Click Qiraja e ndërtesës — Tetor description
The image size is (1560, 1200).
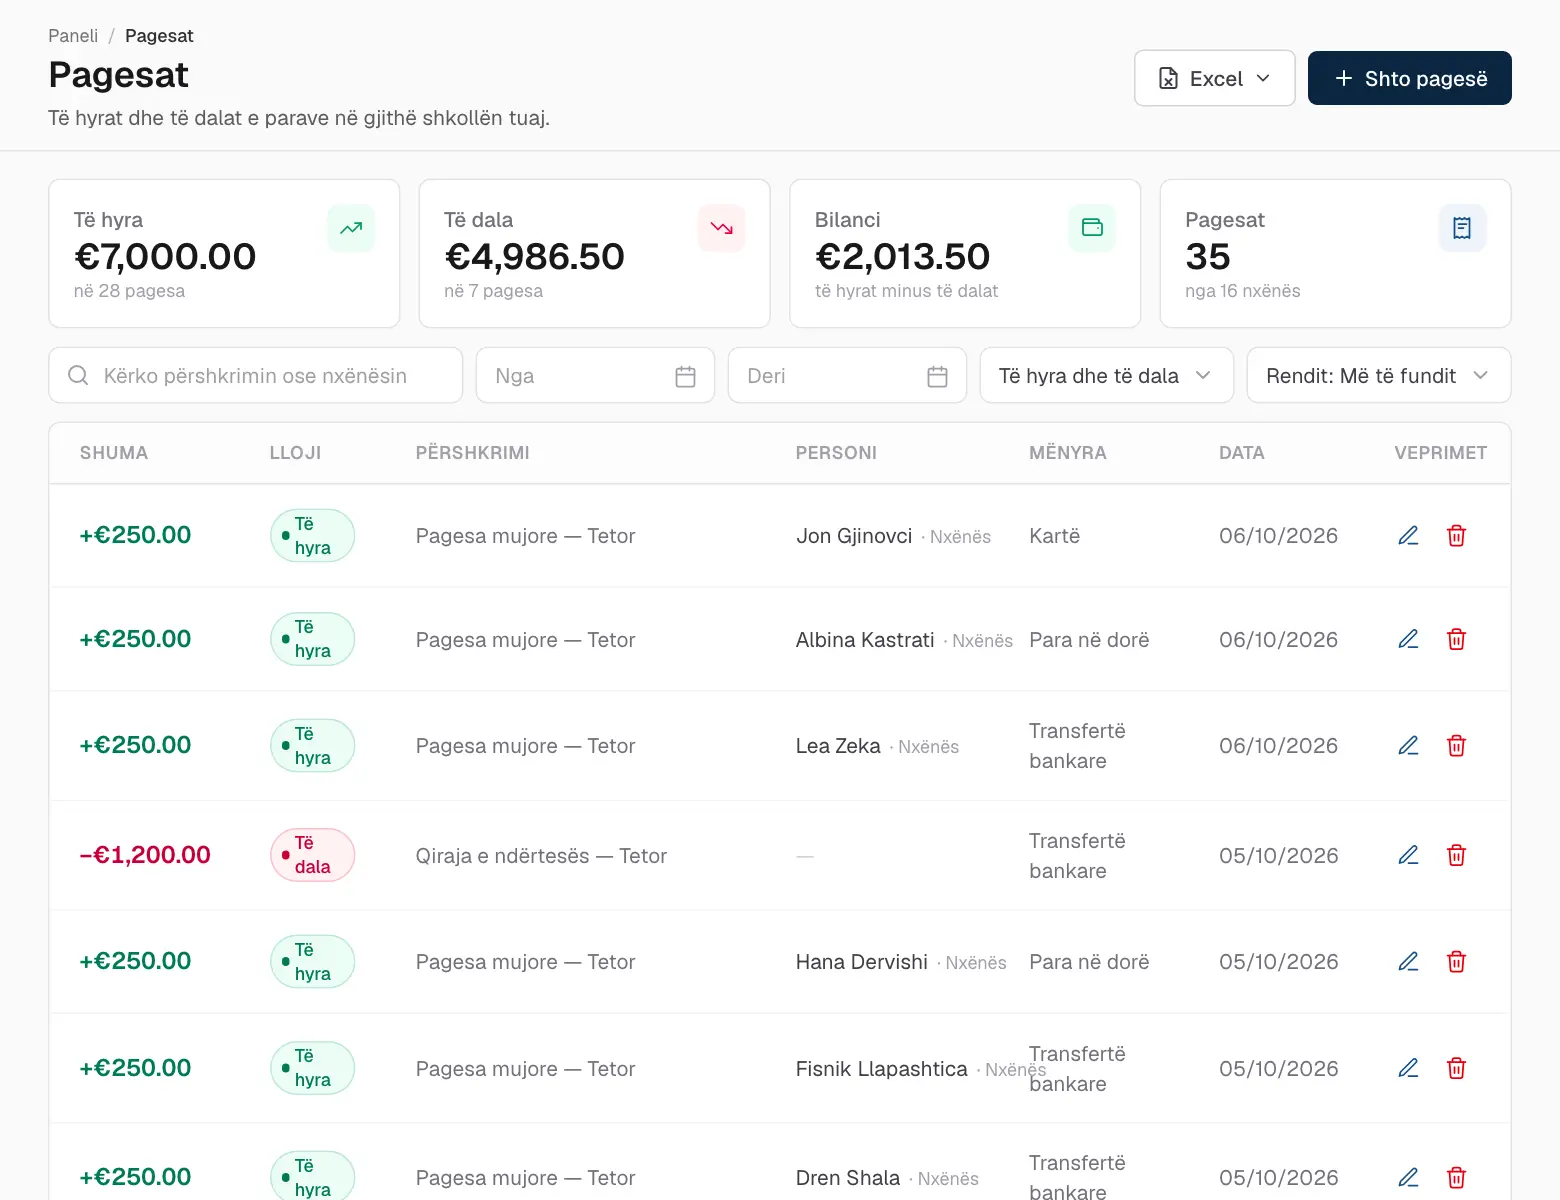(541, 856)
